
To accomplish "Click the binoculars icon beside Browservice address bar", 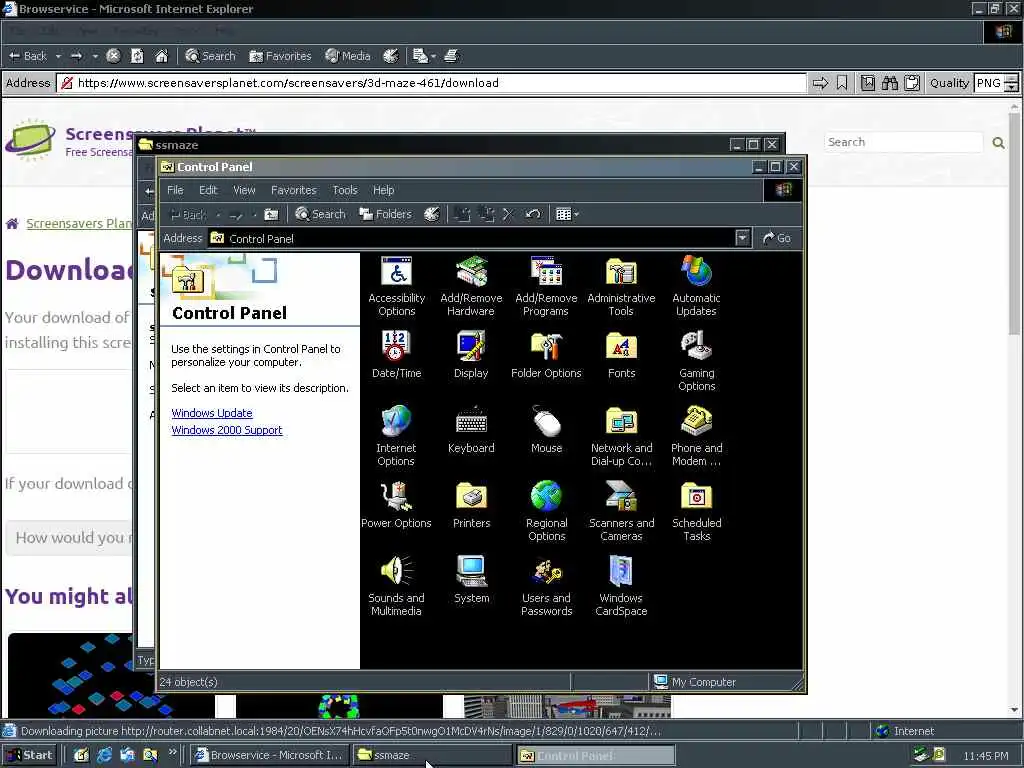I will (x=889, y=83).
